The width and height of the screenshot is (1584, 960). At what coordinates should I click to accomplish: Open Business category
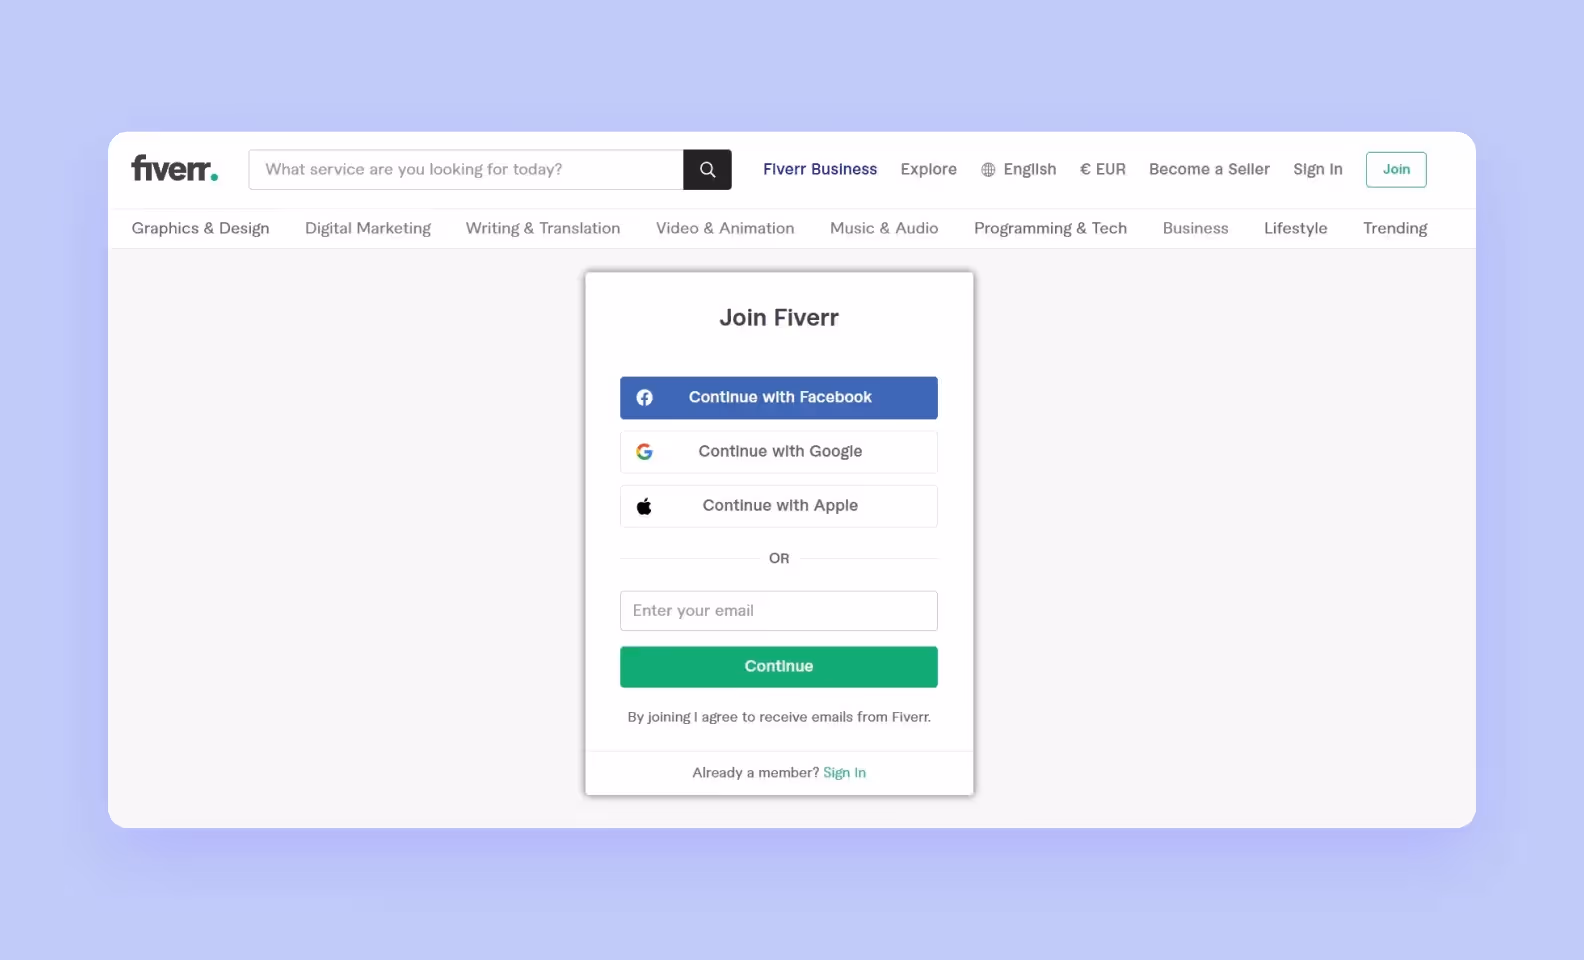[1195, 228]
